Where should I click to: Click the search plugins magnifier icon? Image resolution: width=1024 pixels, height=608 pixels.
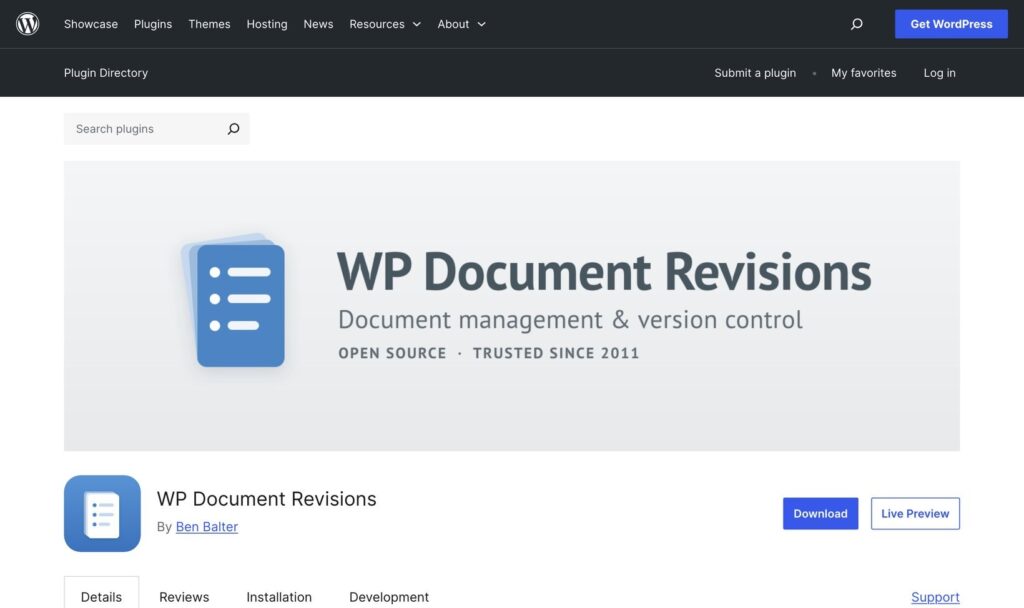[233, 129]
